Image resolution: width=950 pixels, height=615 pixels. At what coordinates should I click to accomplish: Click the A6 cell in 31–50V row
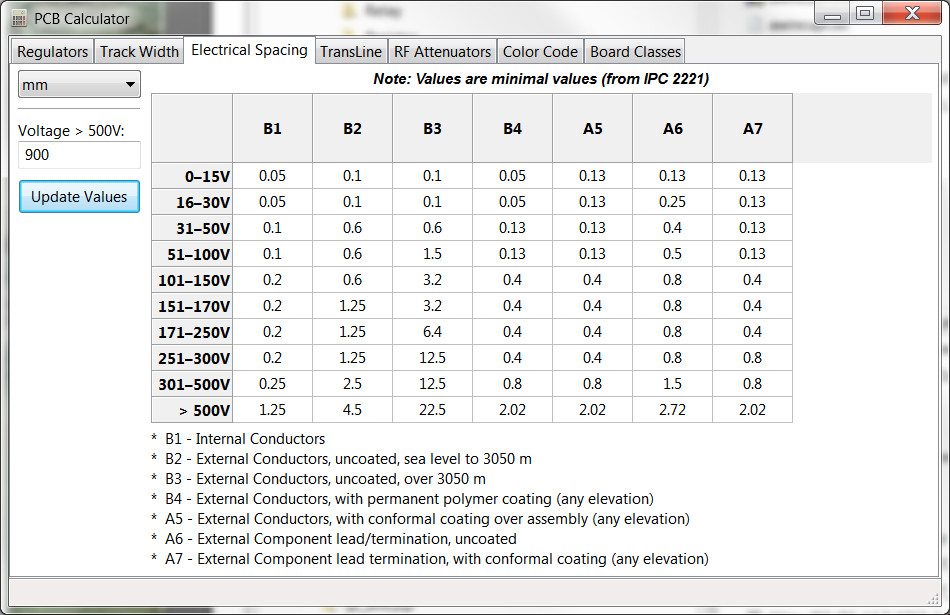tap(672, 228)
